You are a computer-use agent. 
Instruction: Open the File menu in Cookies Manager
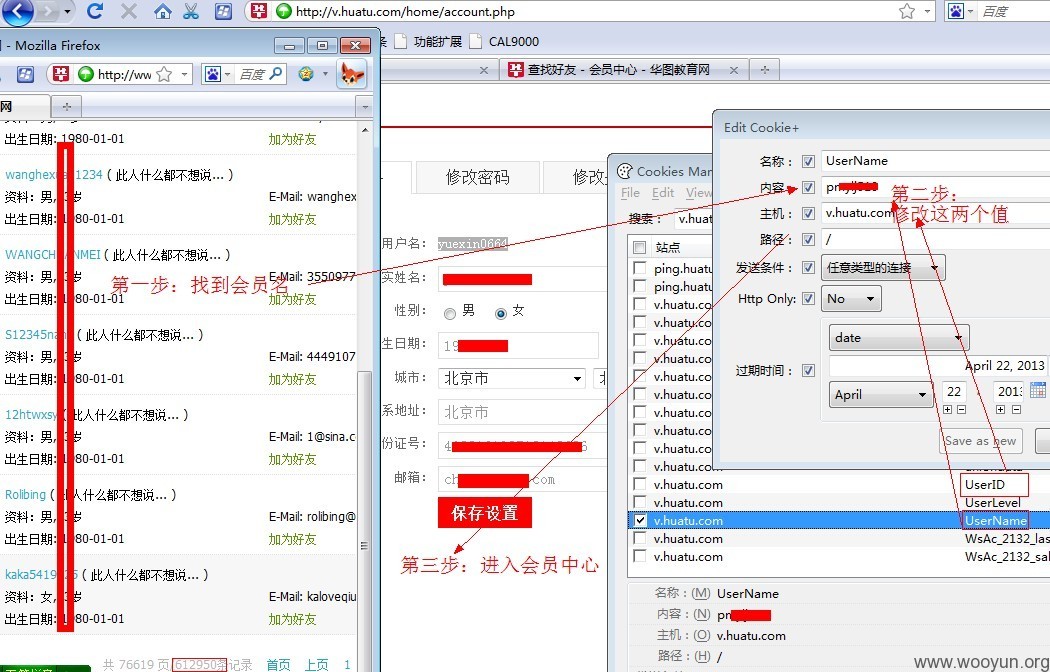[630, 193]
